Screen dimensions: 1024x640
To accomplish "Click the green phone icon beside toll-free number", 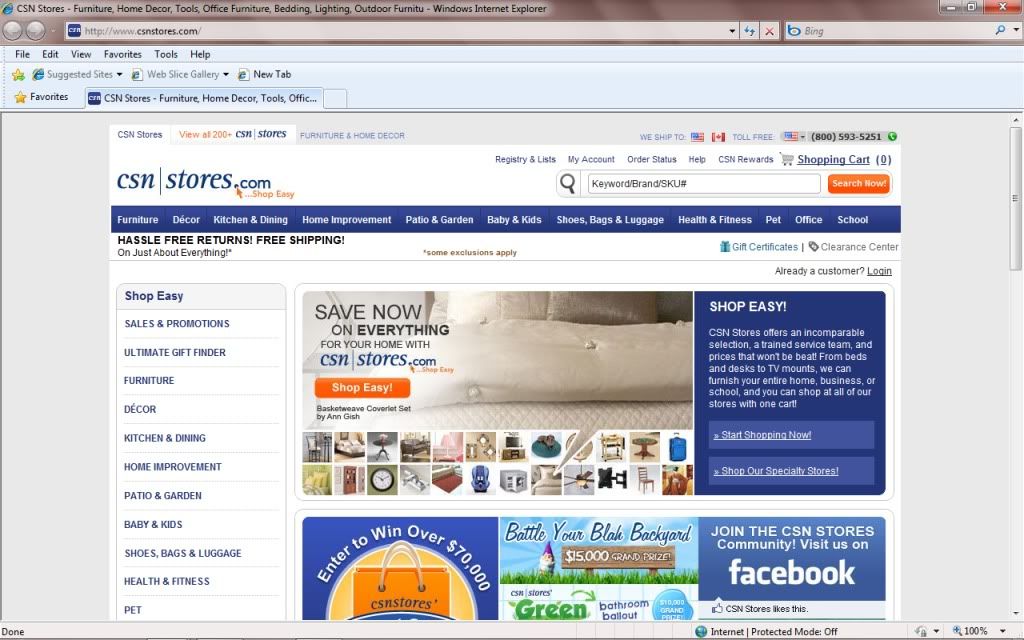I will [x=892, y=136].
